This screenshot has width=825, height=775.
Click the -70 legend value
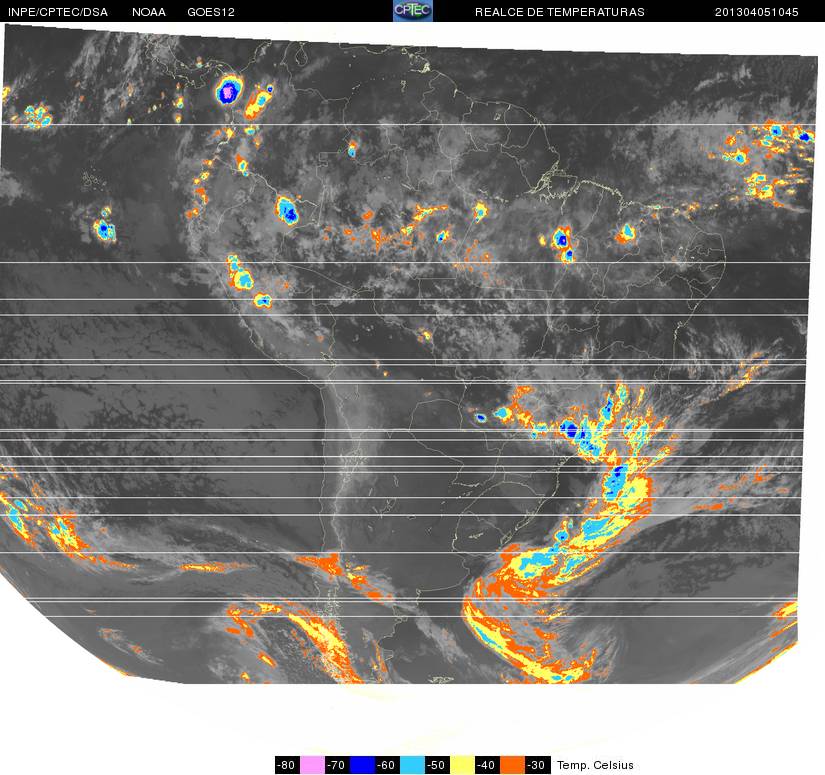point(337,765)
